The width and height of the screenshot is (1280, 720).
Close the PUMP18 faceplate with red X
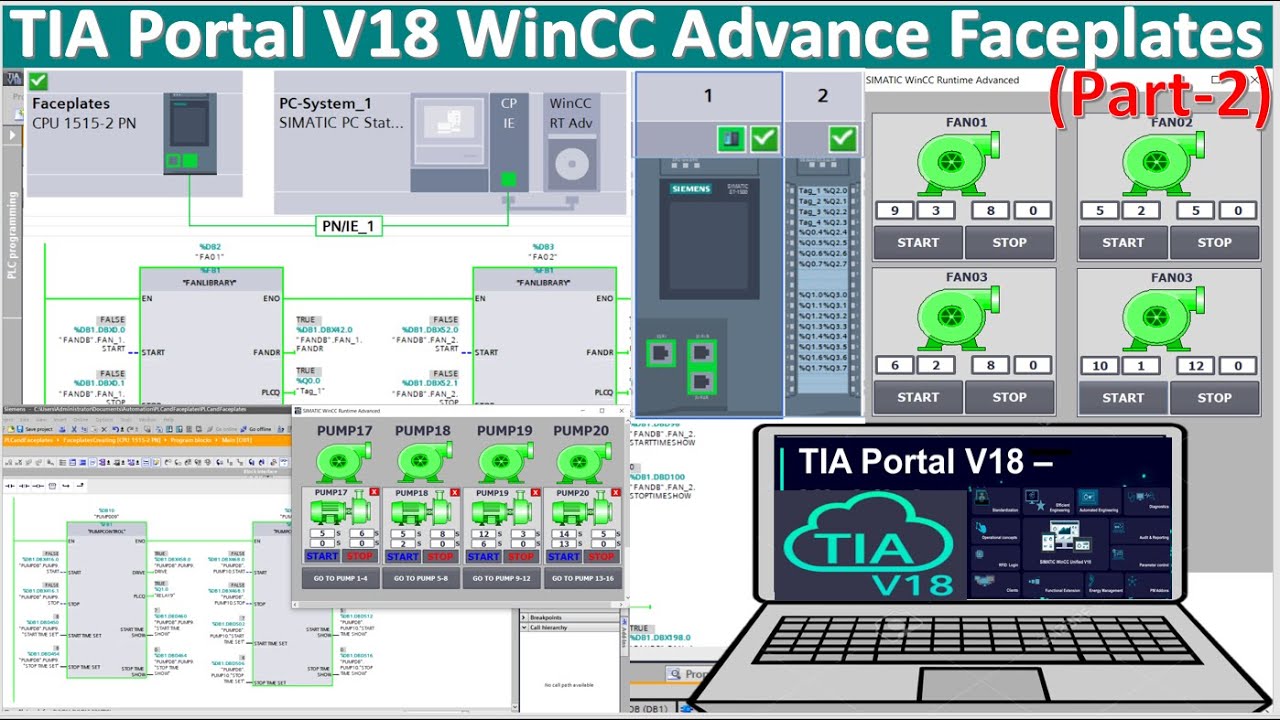[x=455, y=492]
